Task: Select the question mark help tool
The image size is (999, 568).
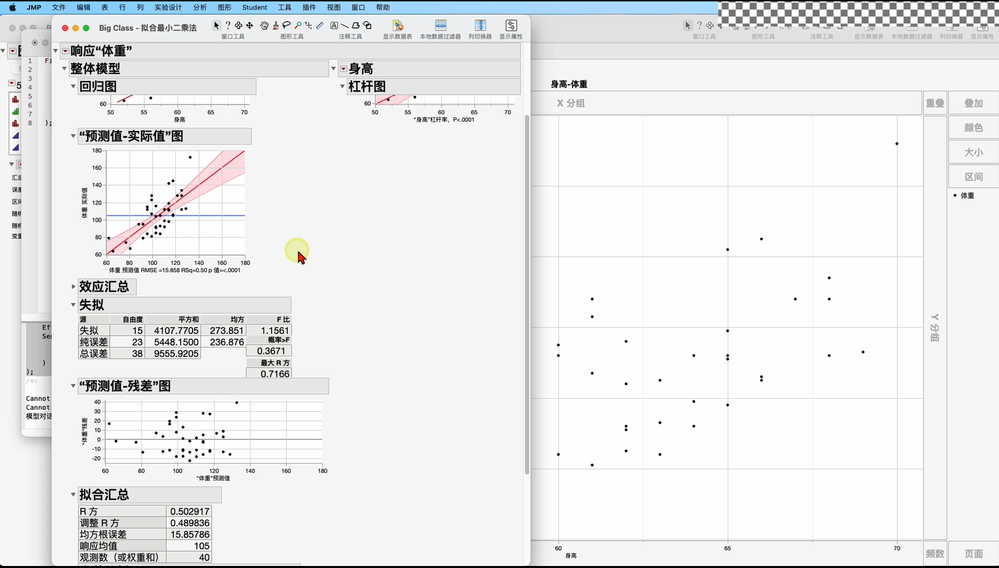Action: (227, 25)
